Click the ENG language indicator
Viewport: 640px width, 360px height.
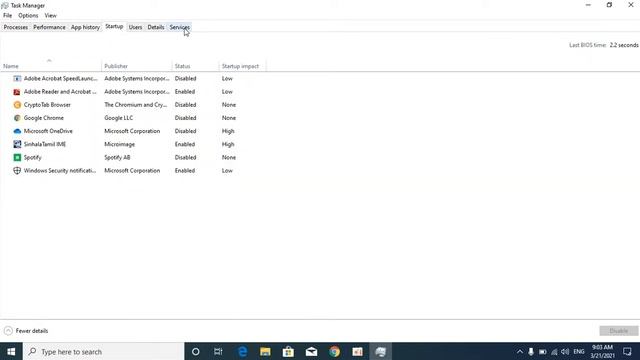click(x=579, y=351)
